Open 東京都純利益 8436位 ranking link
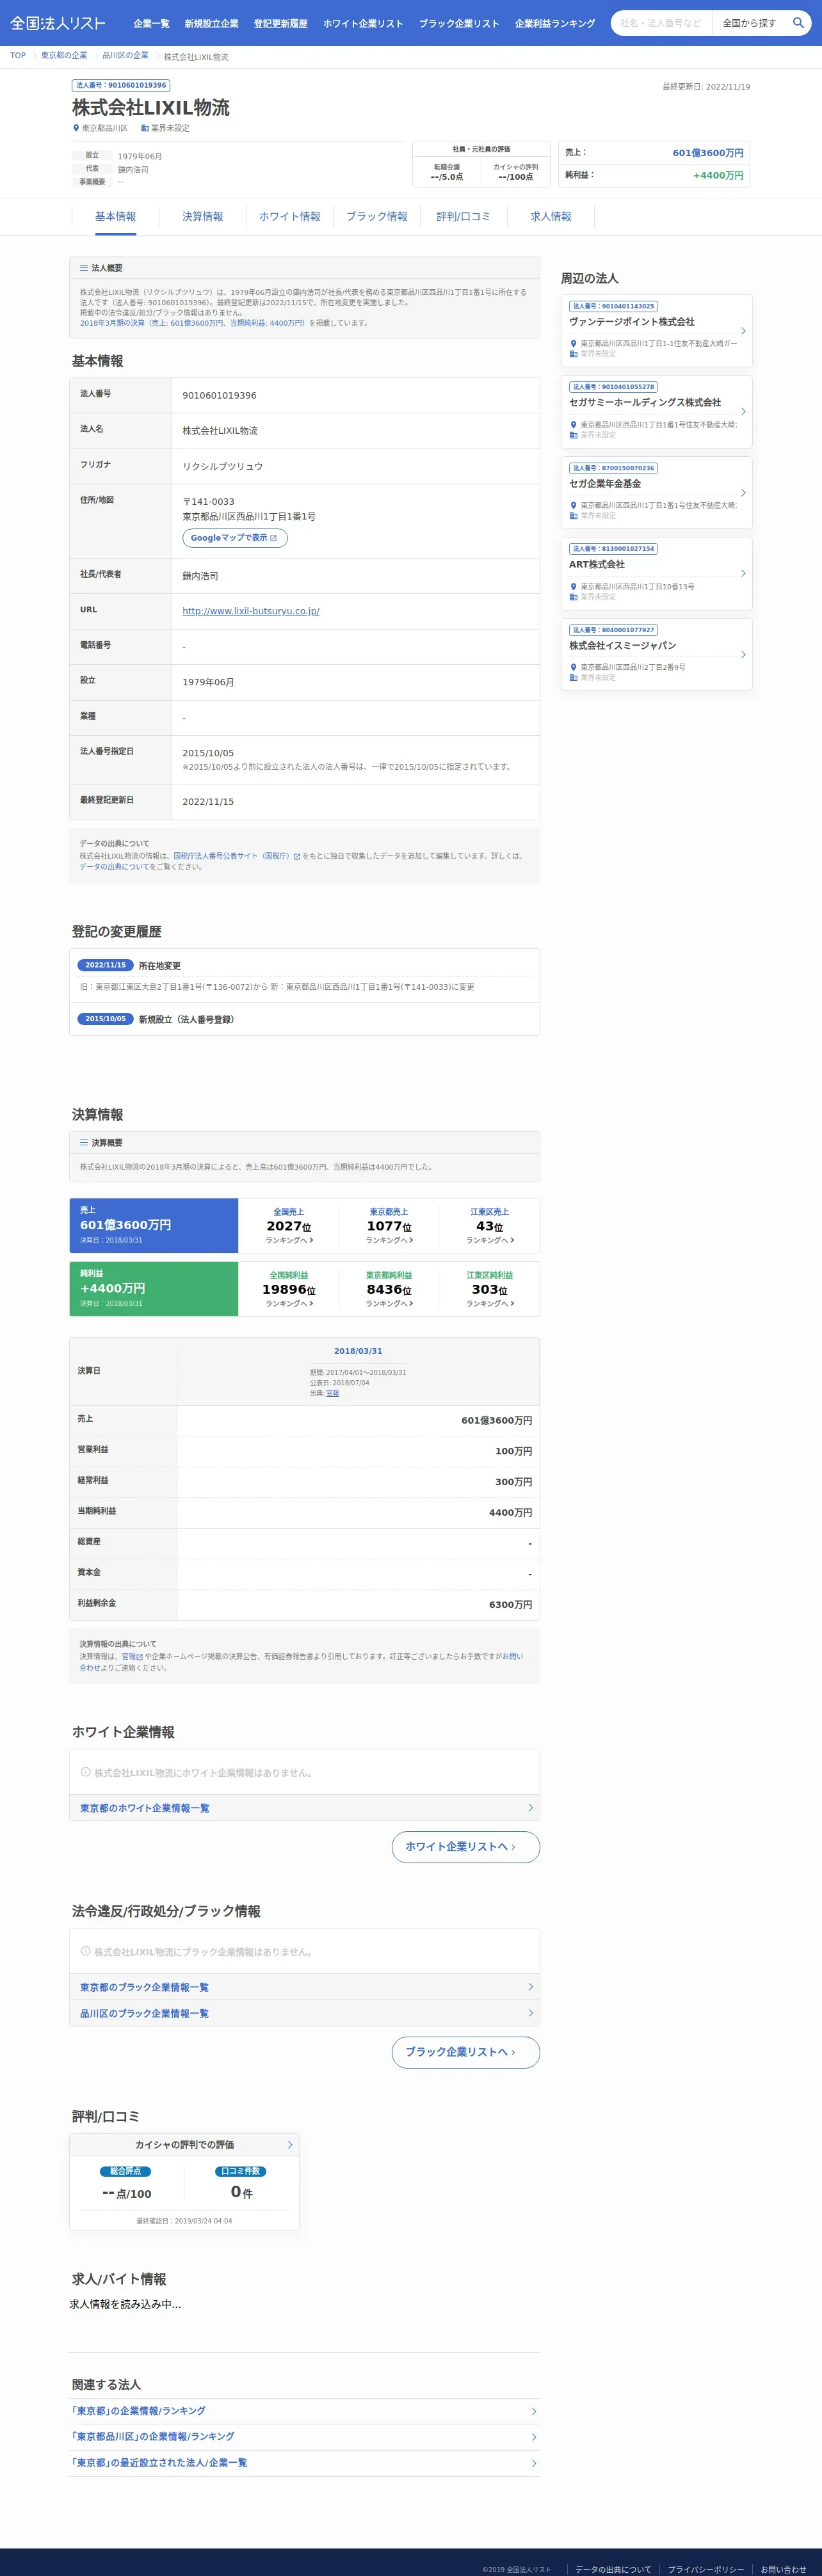 click(x=389, y=1289)
